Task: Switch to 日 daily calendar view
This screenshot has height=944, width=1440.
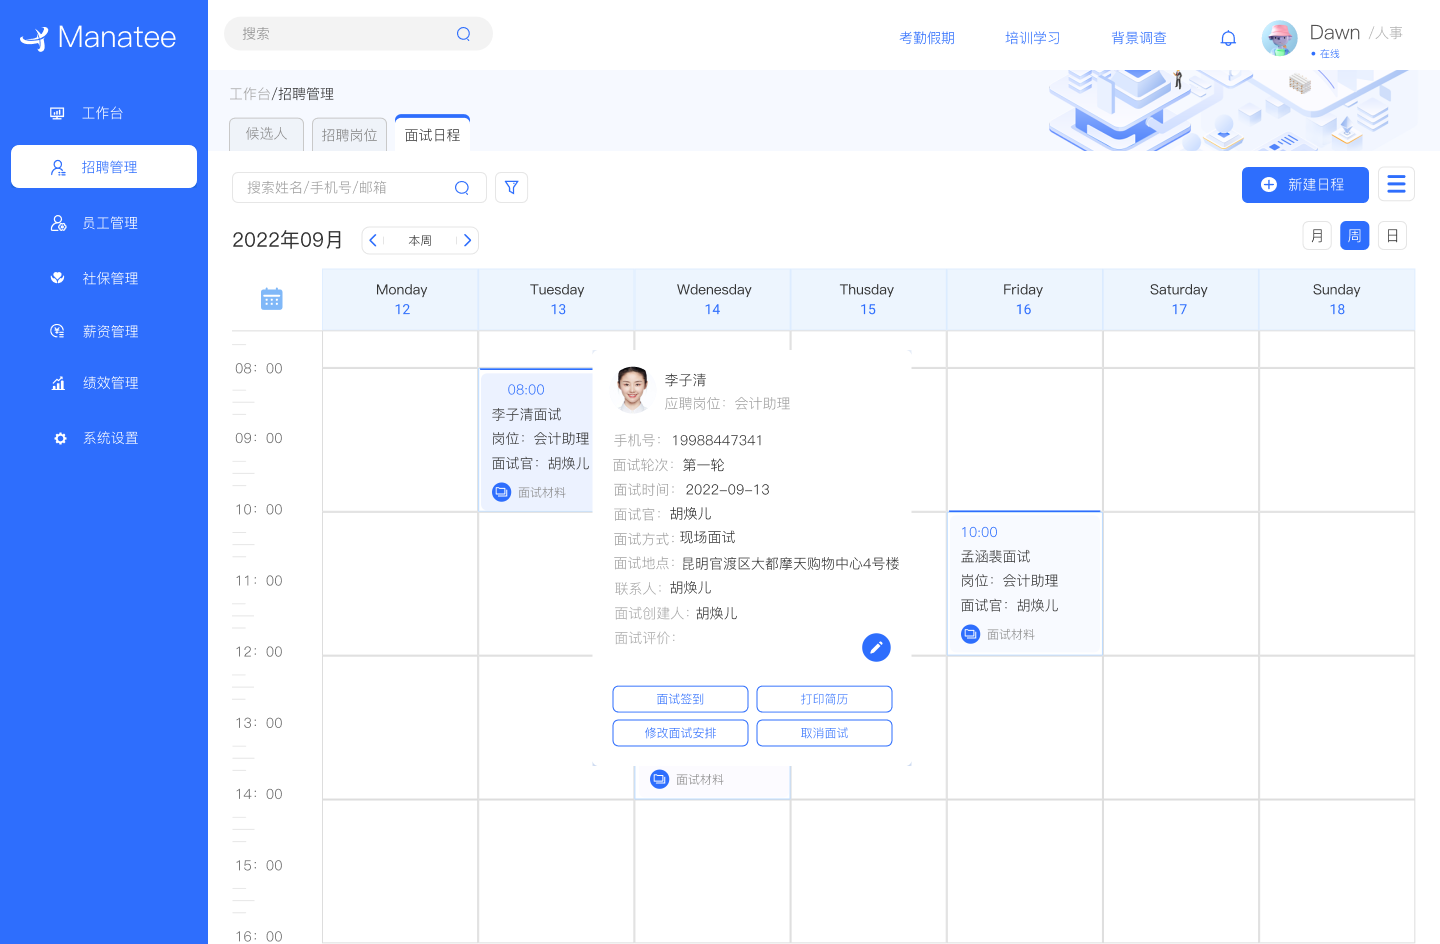Action: [1392, 235]
